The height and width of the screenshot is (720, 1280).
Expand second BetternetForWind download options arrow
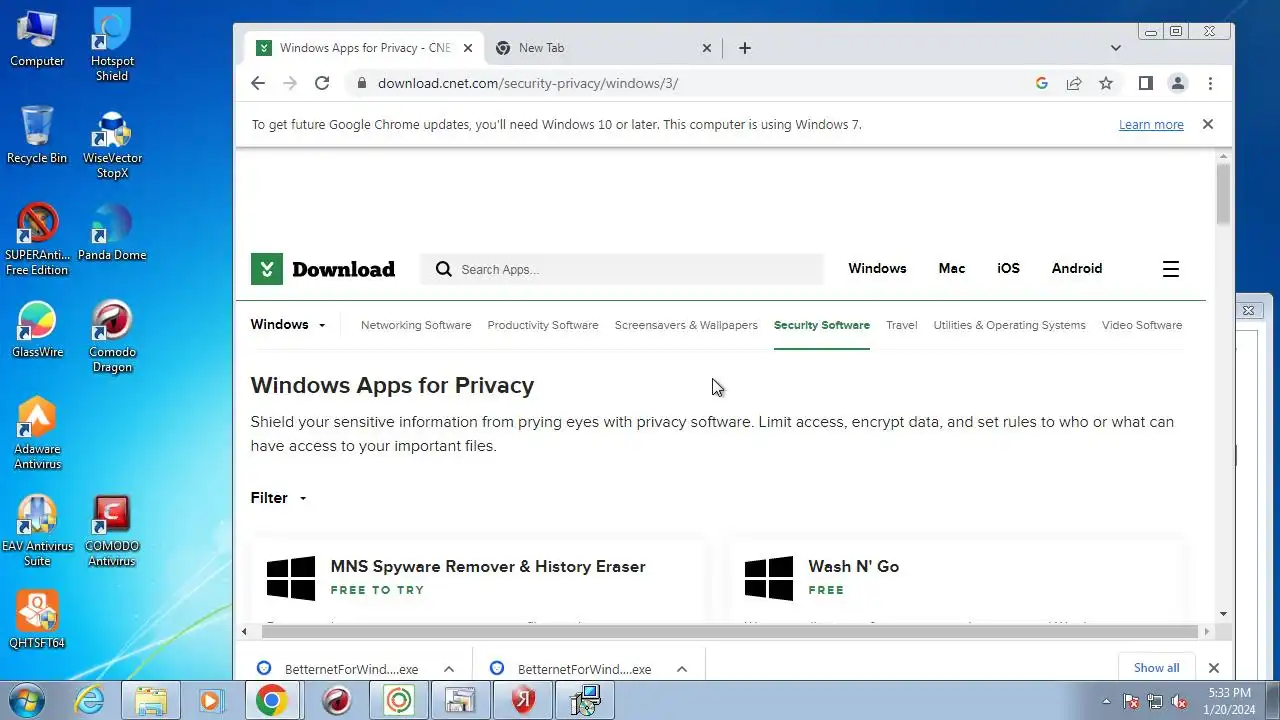682,669
